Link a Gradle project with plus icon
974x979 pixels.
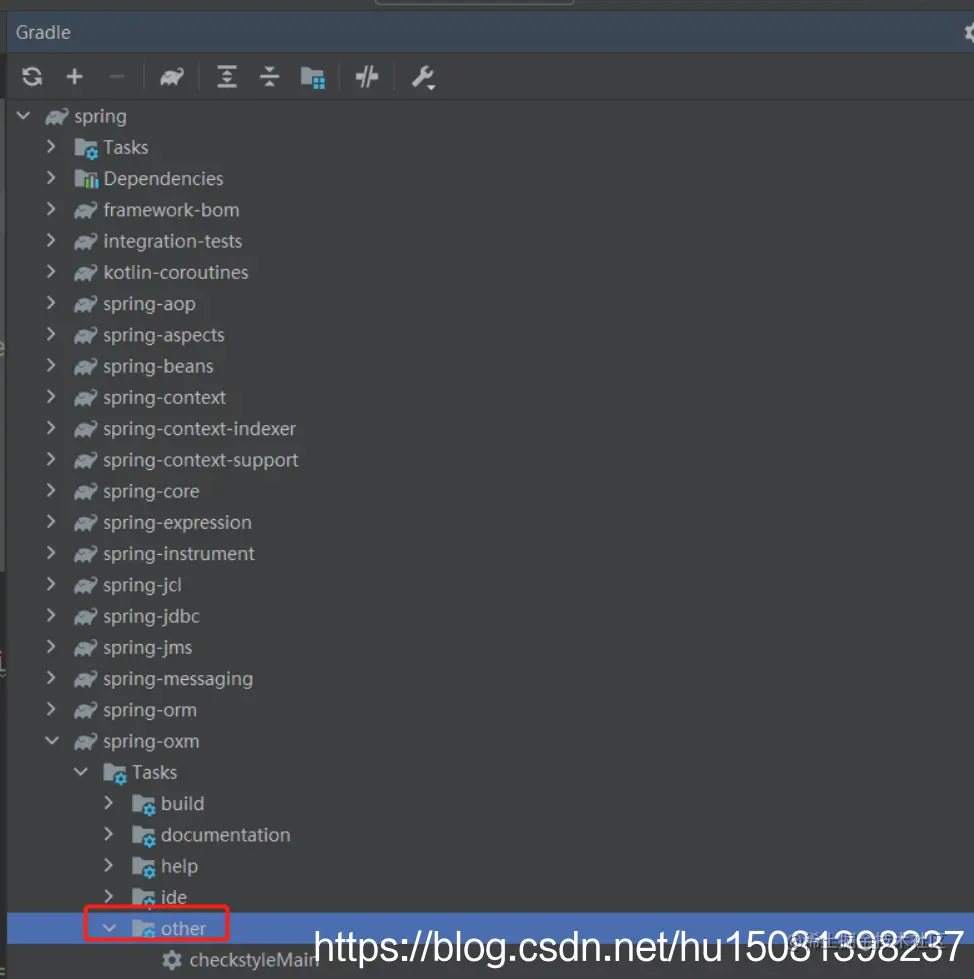(x=74, y=77)
